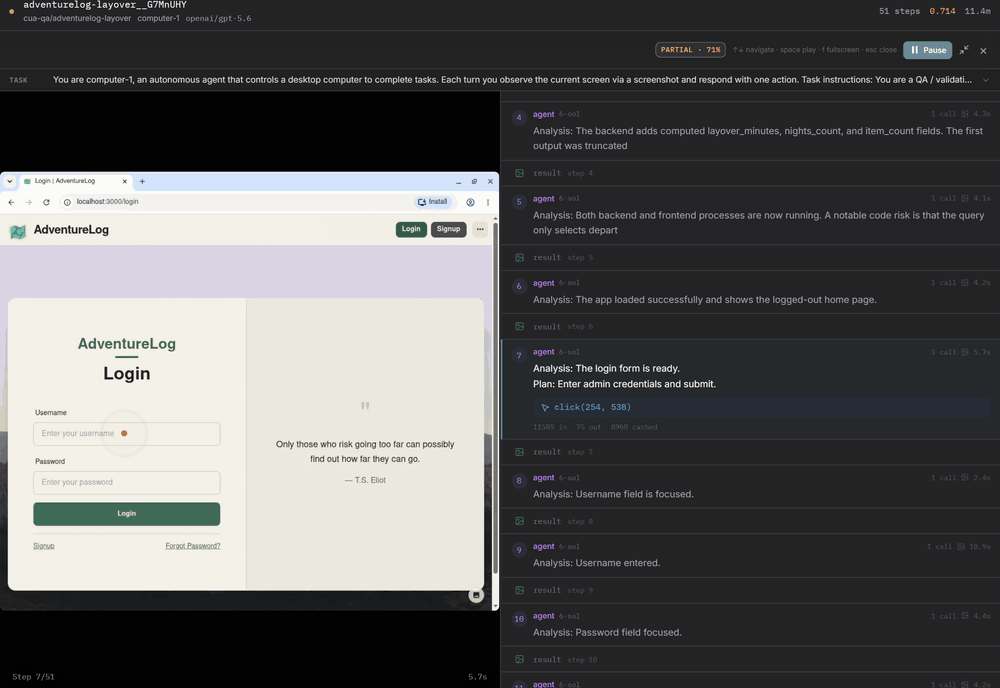Image resolution: width=1000 pixels, height=688 pixels.
Task: Click the openai/gpt-5.6 model label
Action: point(218,18)
